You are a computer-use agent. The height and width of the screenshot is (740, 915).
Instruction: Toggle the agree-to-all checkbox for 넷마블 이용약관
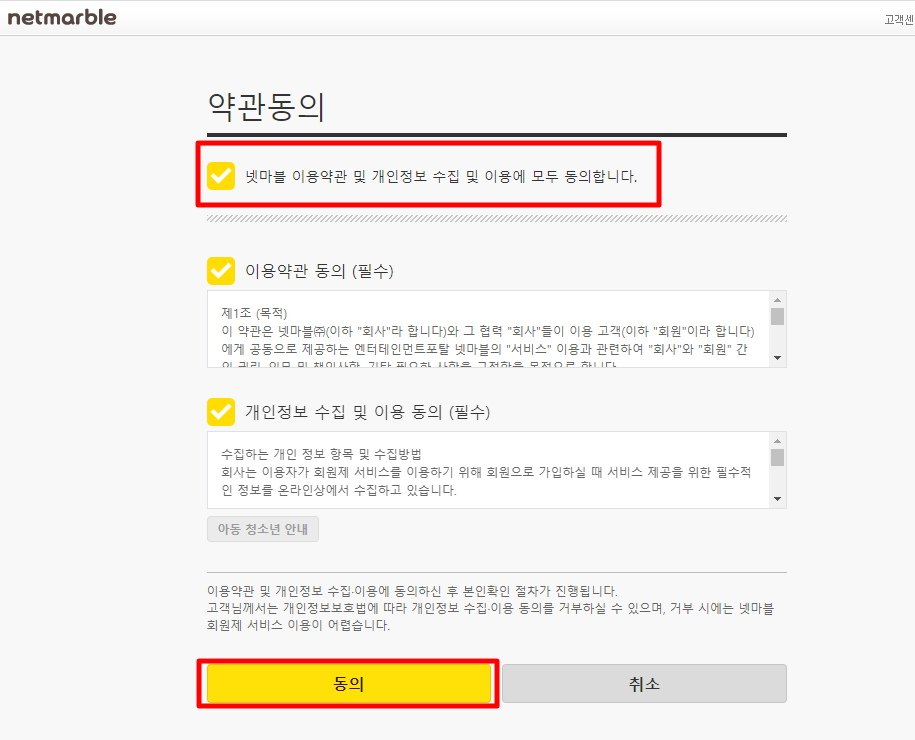pos(221,176)
